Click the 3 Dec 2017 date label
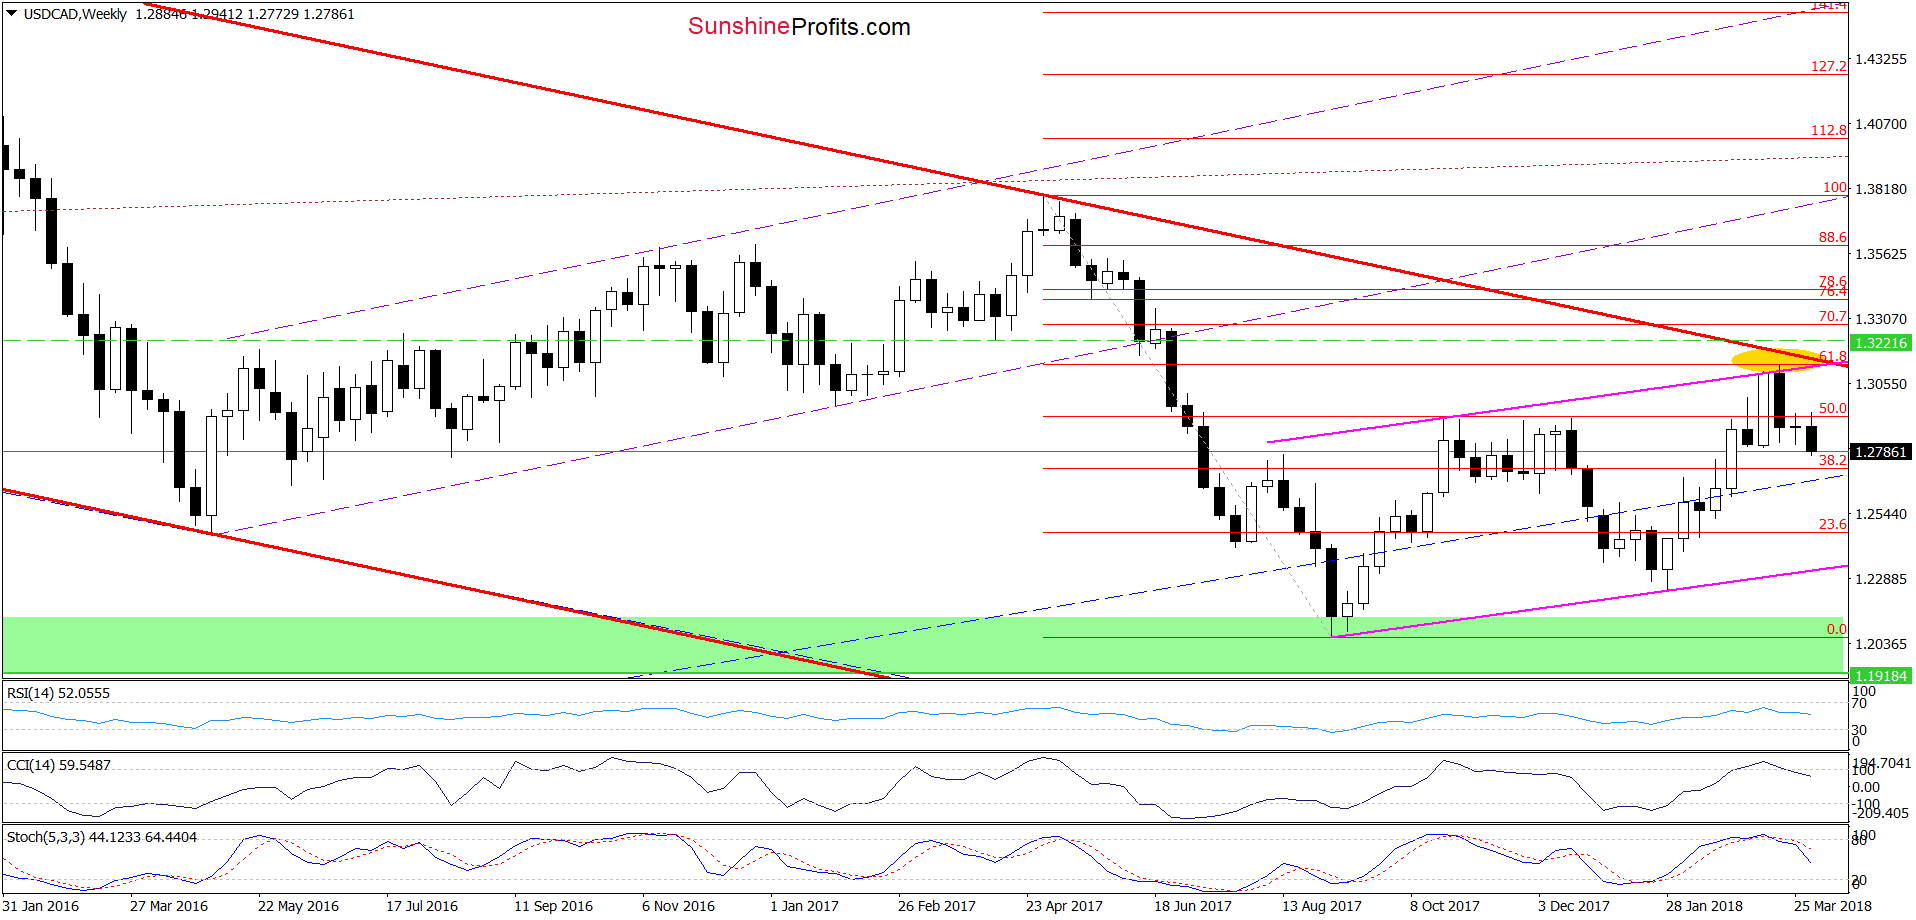Viewport: 1916px width, 920px height. click(x=1574, y=906)
